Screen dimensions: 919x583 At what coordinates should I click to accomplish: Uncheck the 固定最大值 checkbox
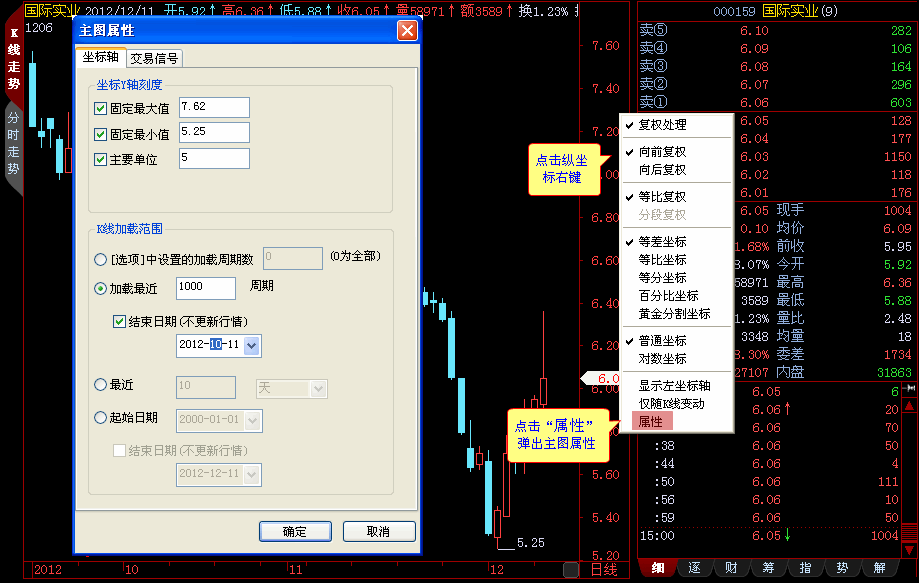coord(100,108)
